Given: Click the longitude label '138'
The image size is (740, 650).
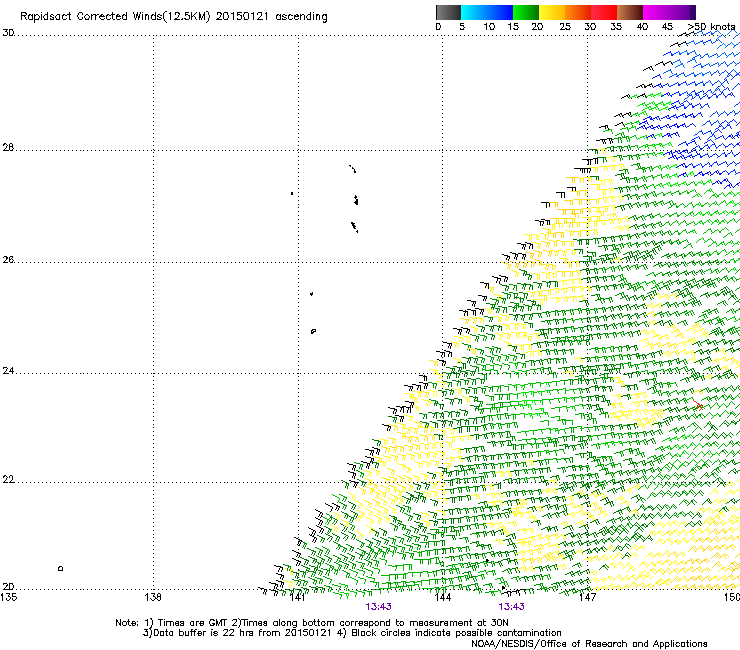Looking at the screenshot, I should pos(153,597).
